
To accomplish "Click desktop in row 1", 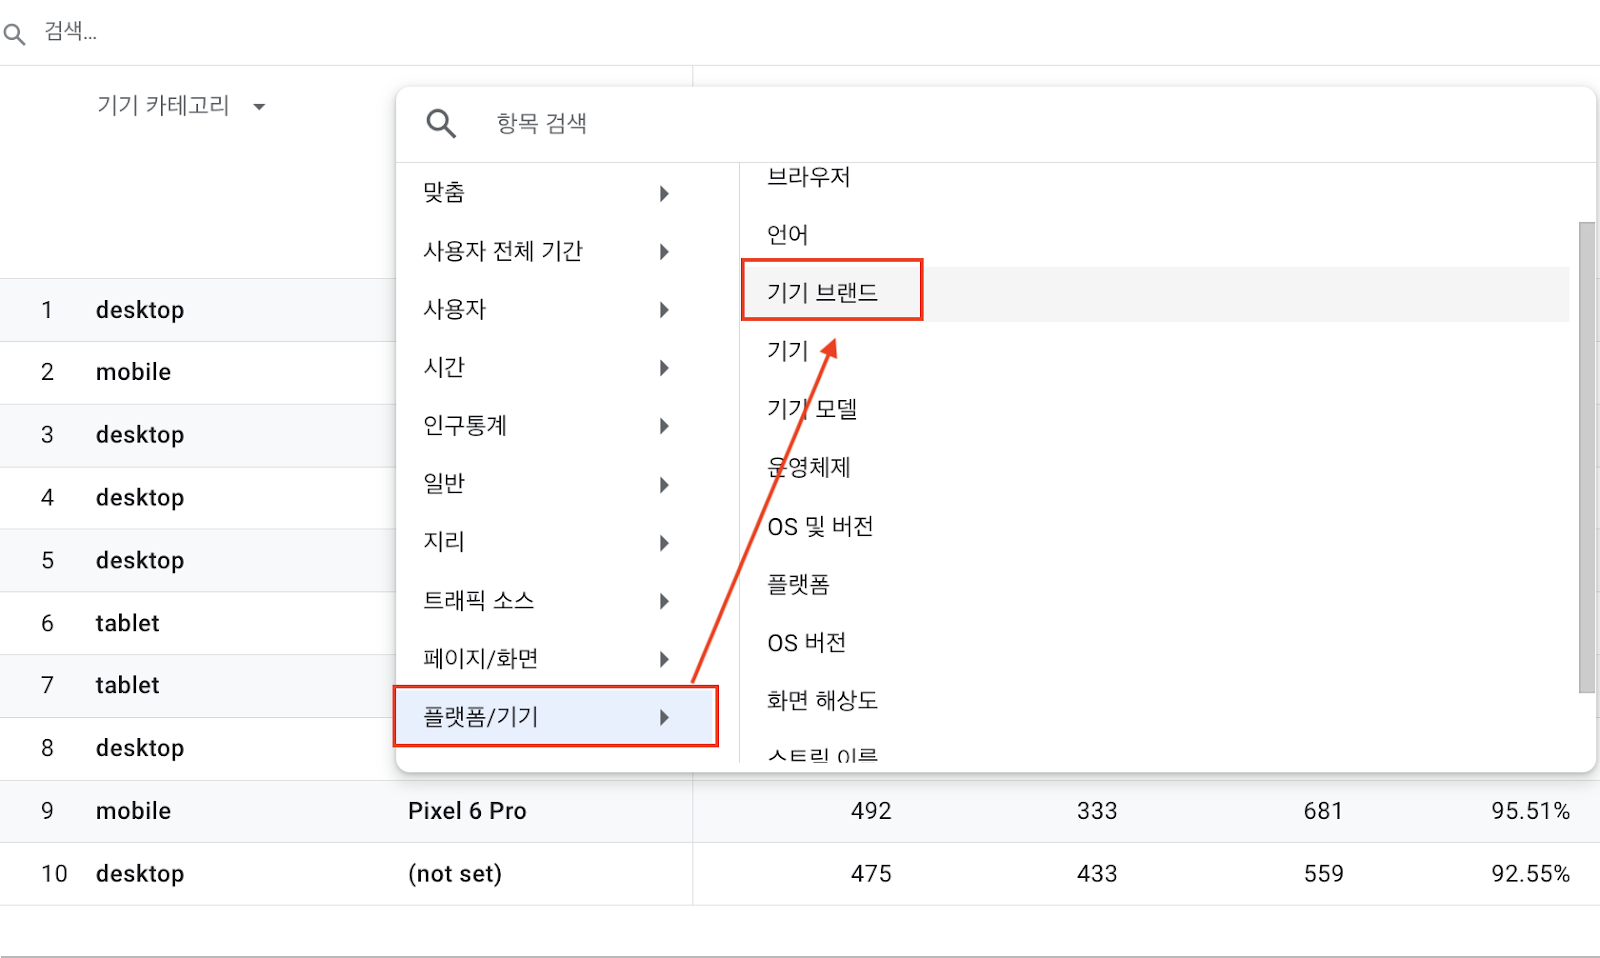I will pyautogui.click(x=140, y=310).
